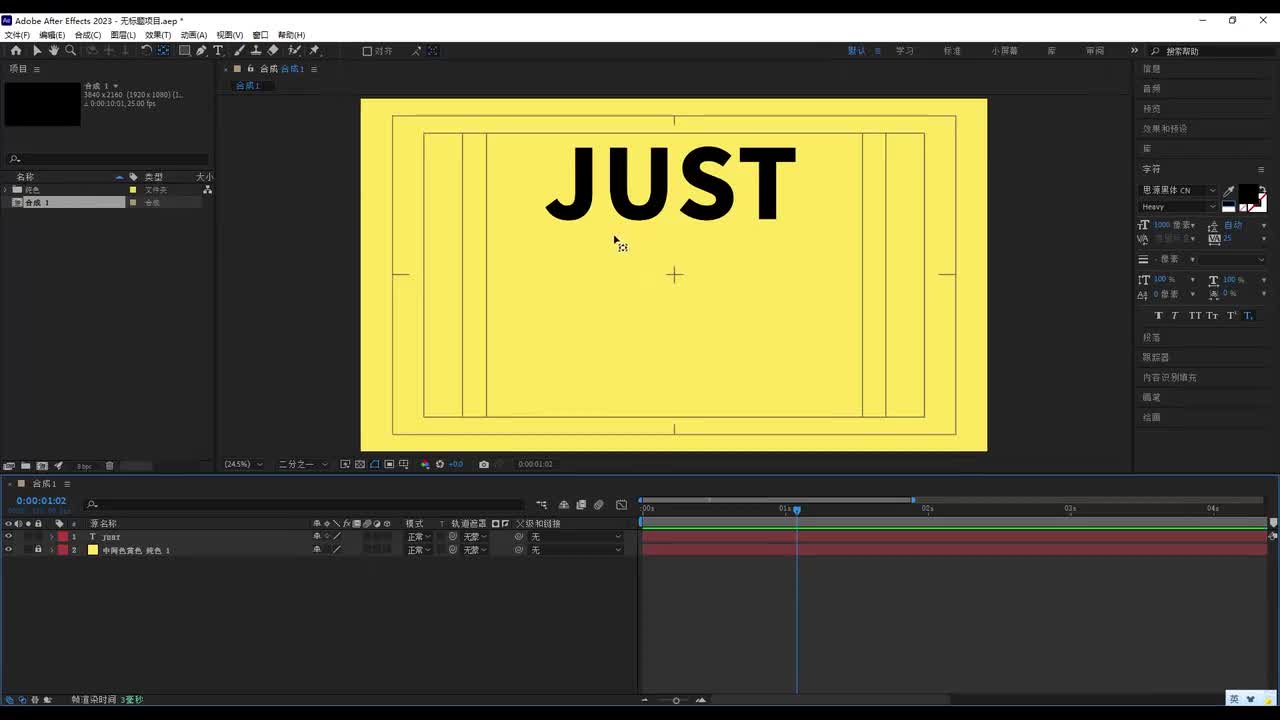Open the 内容识别填充 panel
1280x720 pixels.
pos(1170,378)
